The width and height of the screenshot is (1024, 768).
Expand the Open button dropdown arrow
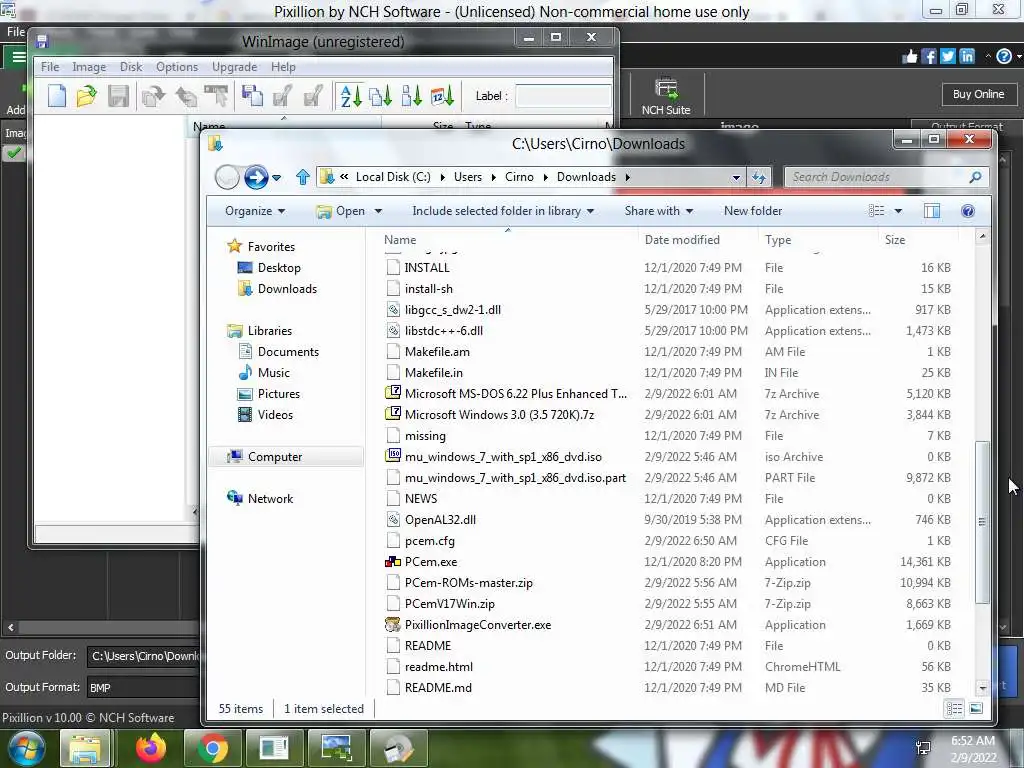point(378,211)
